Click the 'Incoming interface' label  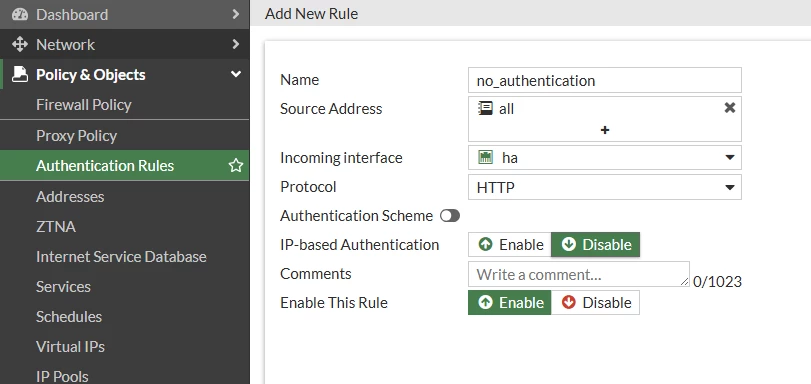click(341, 158)
